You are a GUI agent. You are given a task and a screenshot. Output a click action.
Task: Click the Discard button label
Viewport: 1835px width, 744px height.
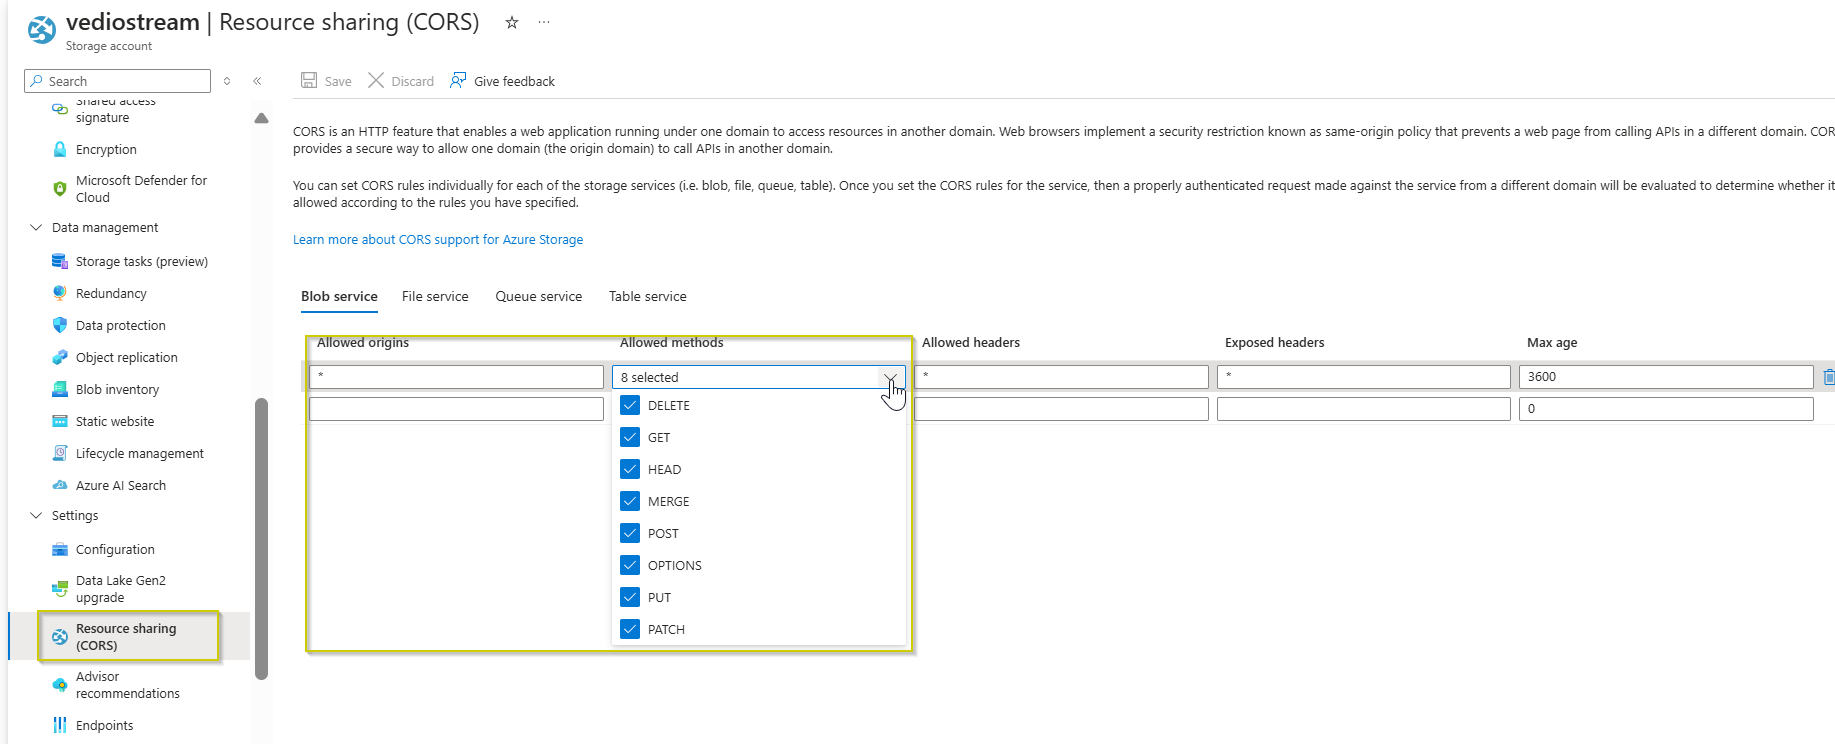click(413, 81)
